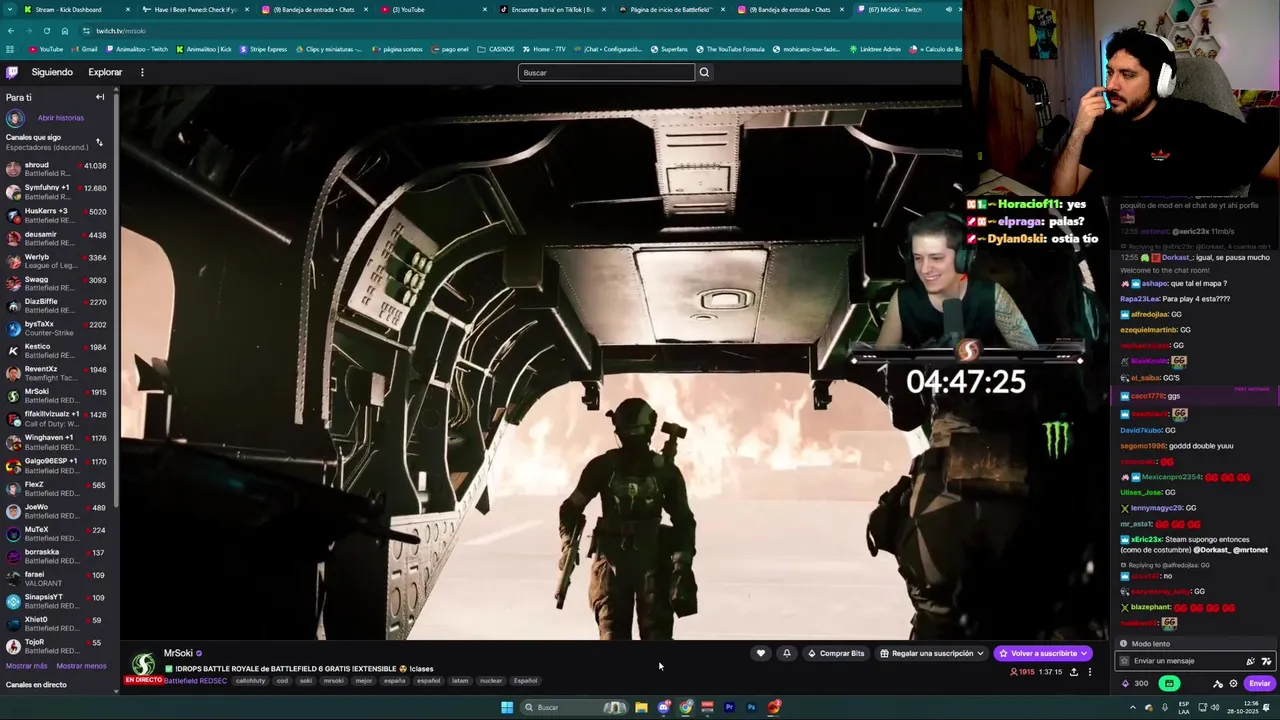Open the MrSoki channel in sidebar
Viewport: 1280px width, 720px height.
[57, 396]
